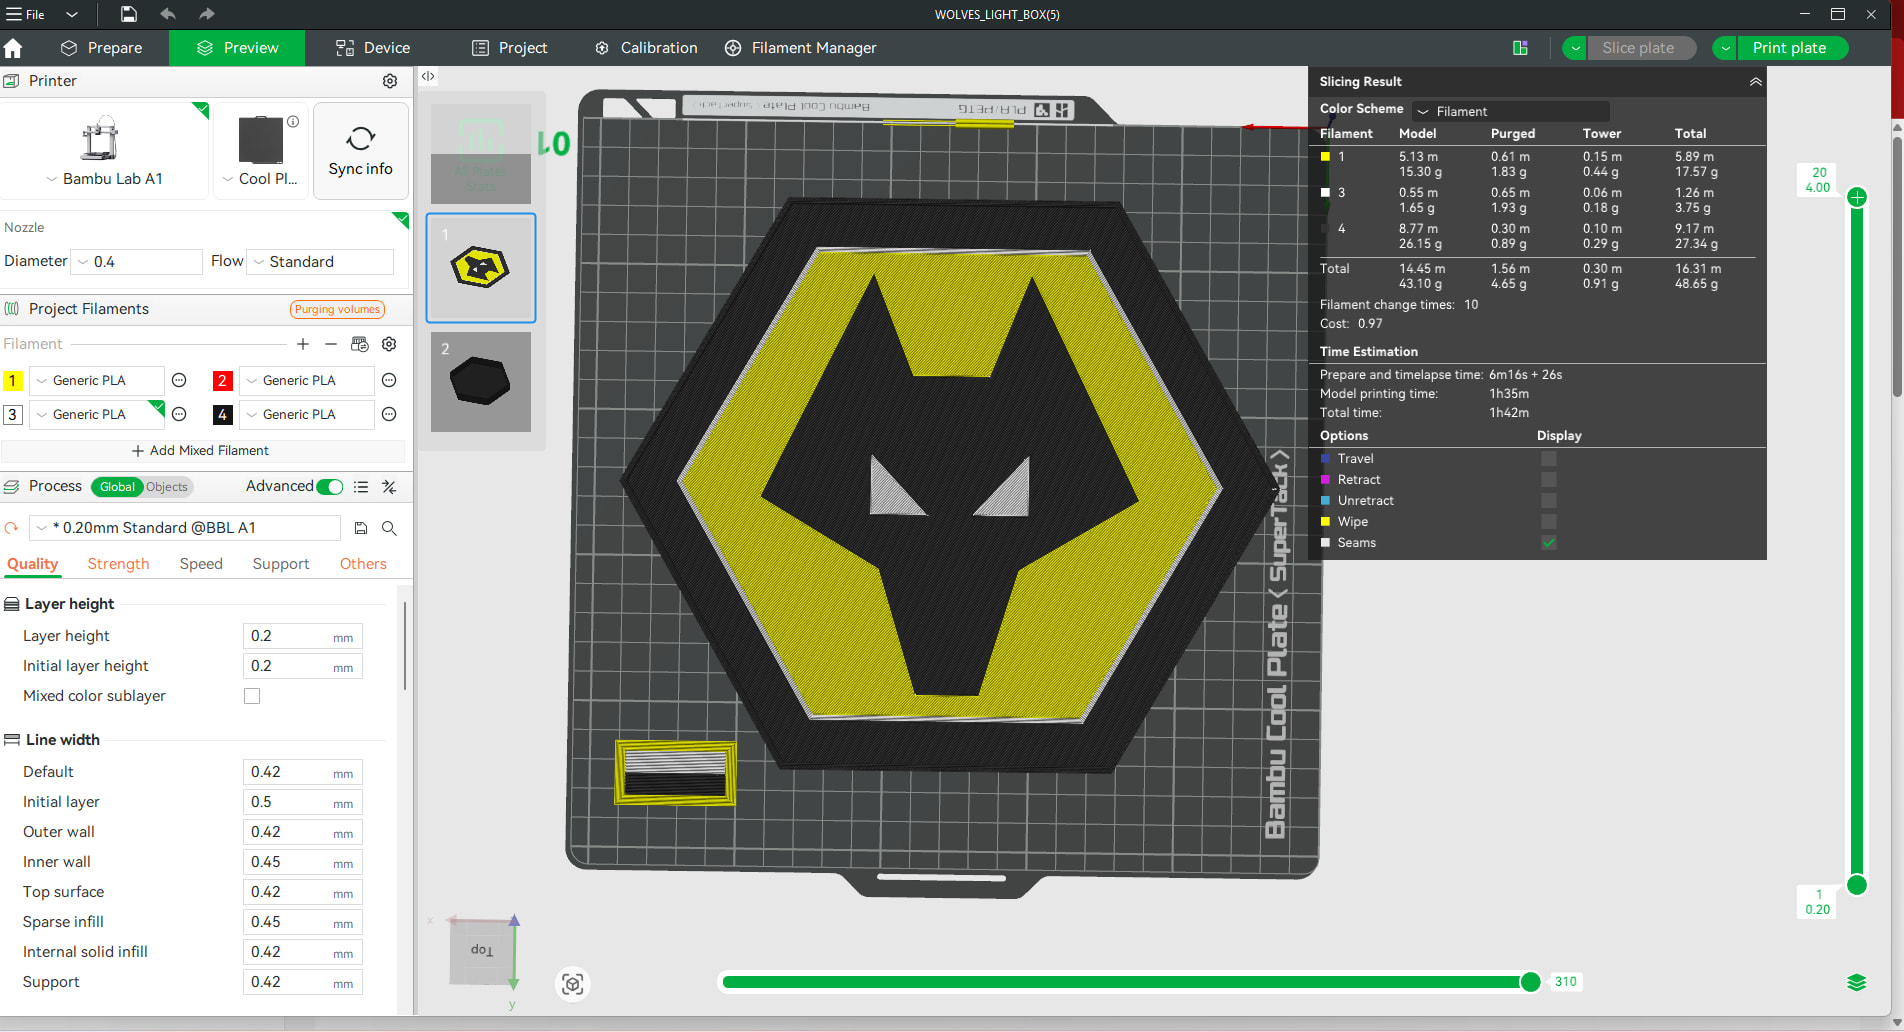Screen dimensions: 1904x1032
Task: Switch to the Project tab
Action: click(510, 48)
